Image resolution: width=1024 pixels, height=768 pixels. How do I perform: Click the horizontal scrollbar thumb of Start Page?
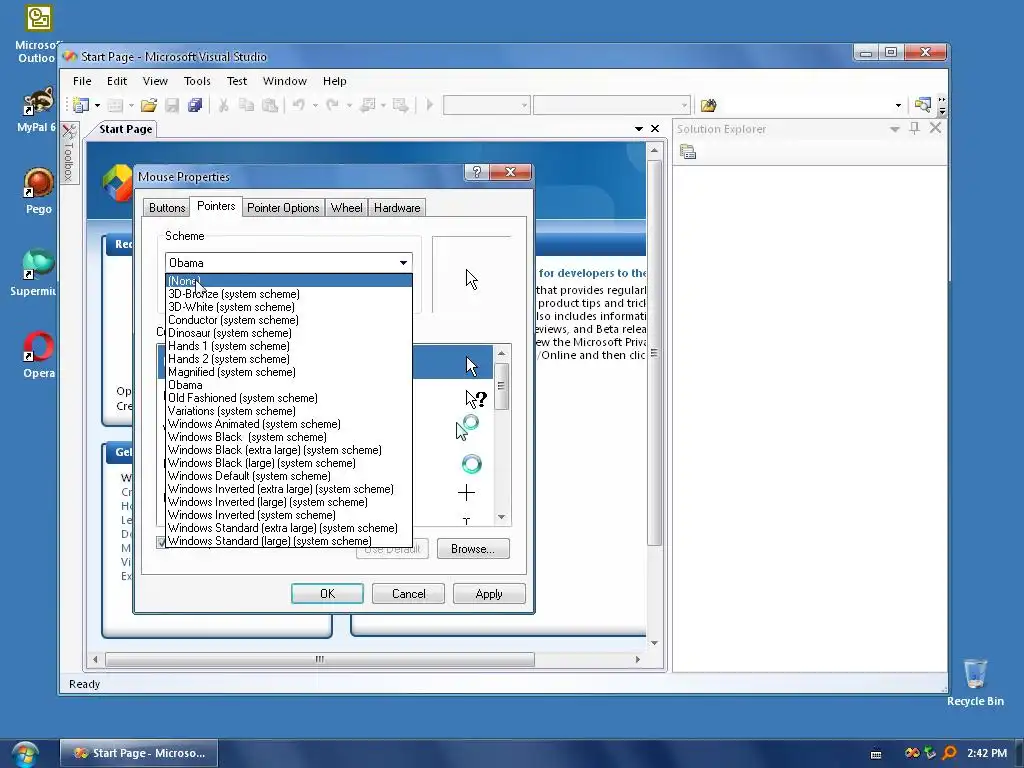[320, 660]
